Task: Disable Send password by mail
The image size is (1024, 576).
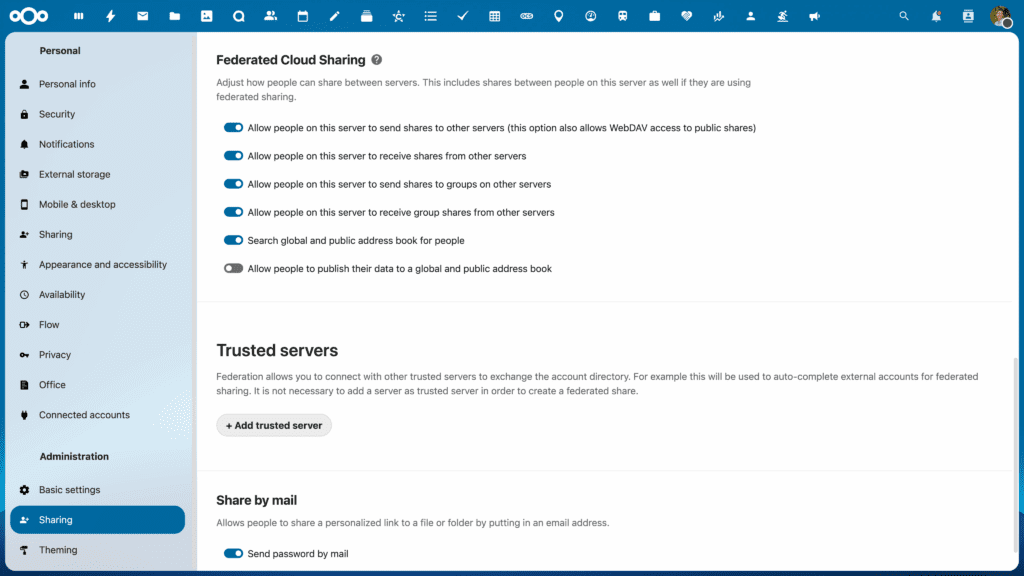Action: pyautogui.click(x=233, y=553)
